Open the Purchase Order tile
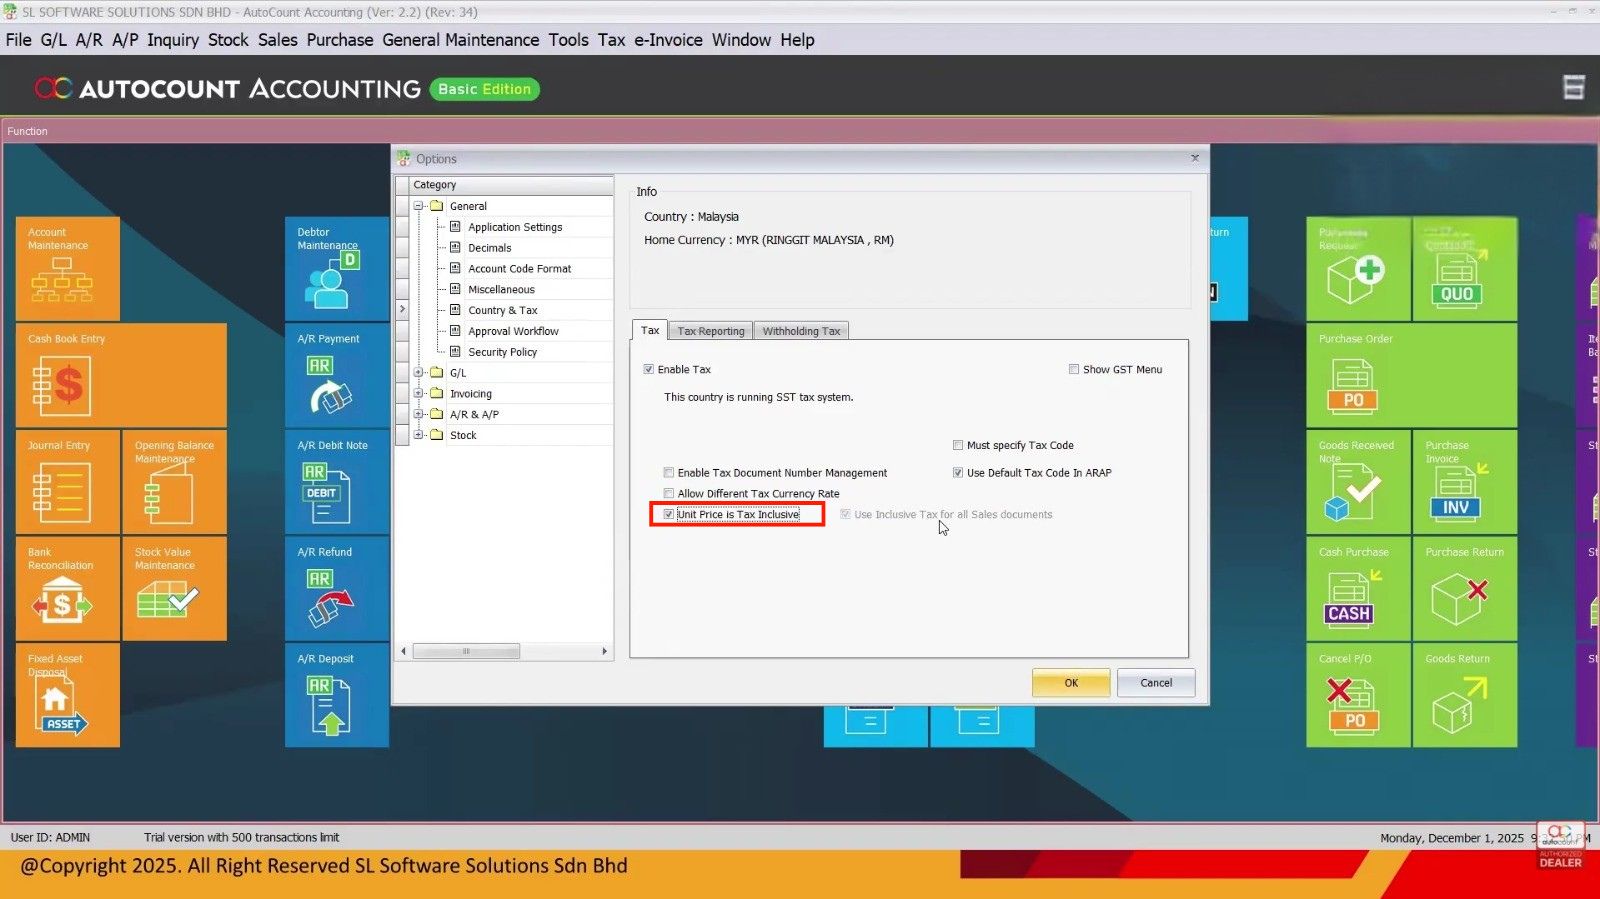Screen dimensions: 1600x899 [1412, 375]
